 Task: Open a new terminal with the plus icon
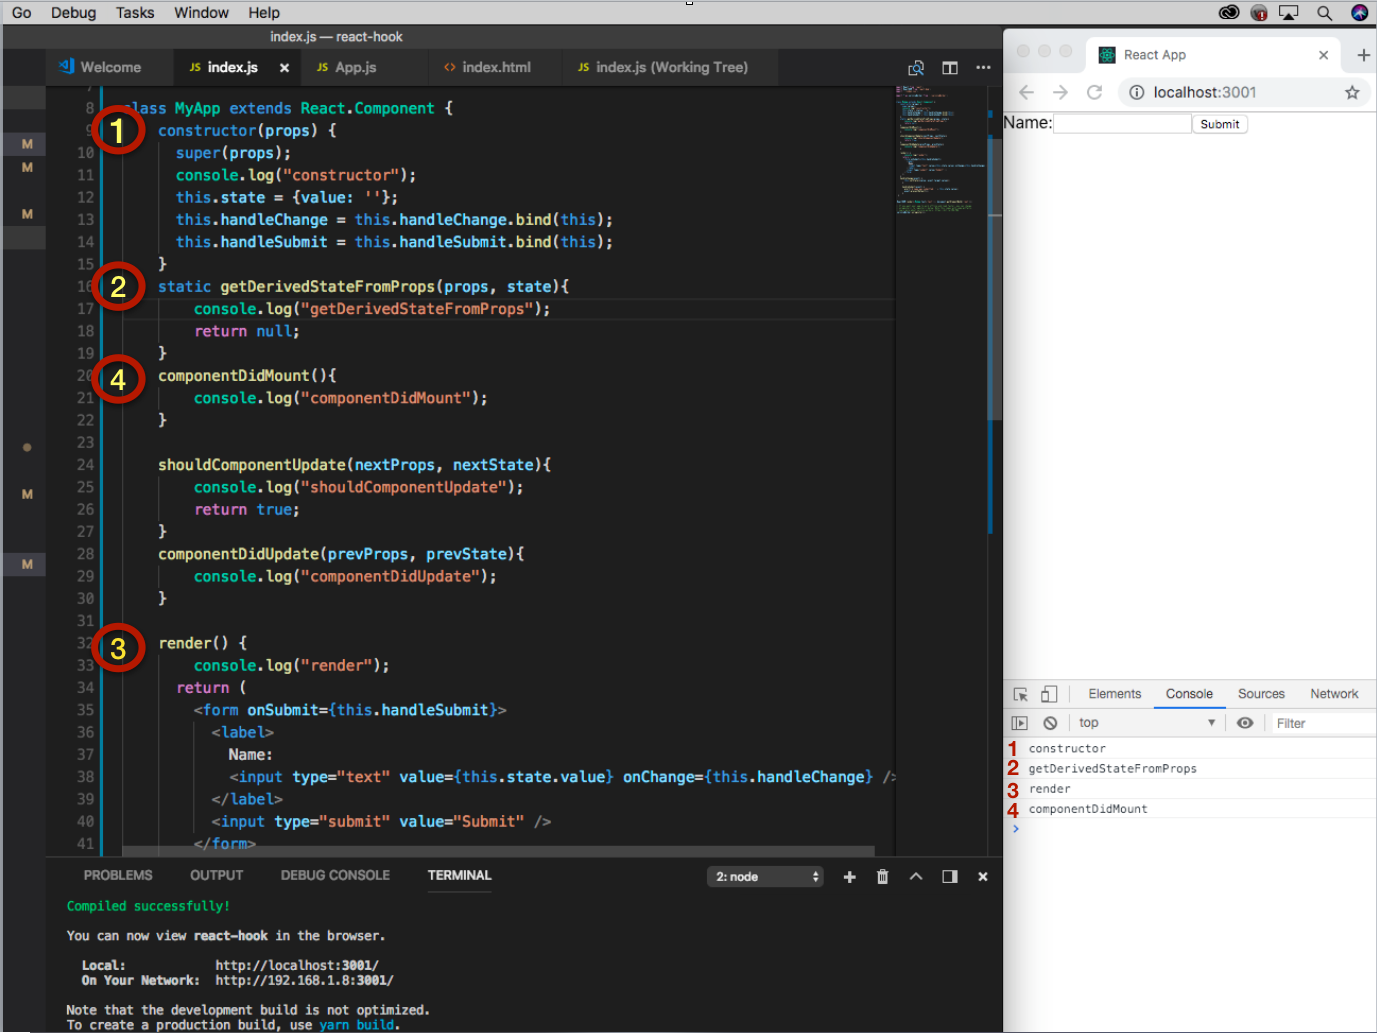coord(849,876)
